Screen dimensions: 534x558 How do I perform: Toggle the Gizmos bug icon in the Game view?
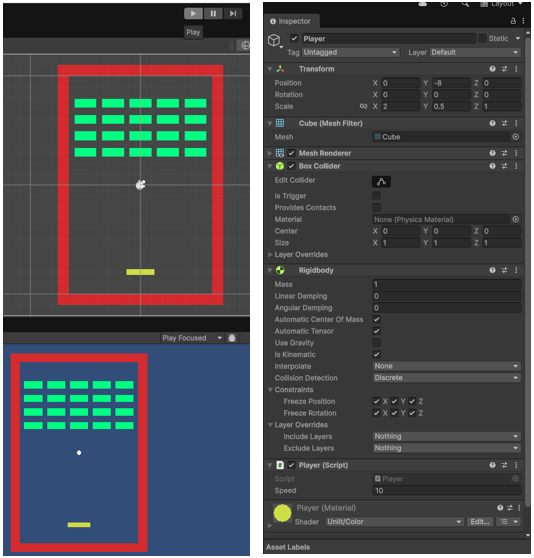232,338
